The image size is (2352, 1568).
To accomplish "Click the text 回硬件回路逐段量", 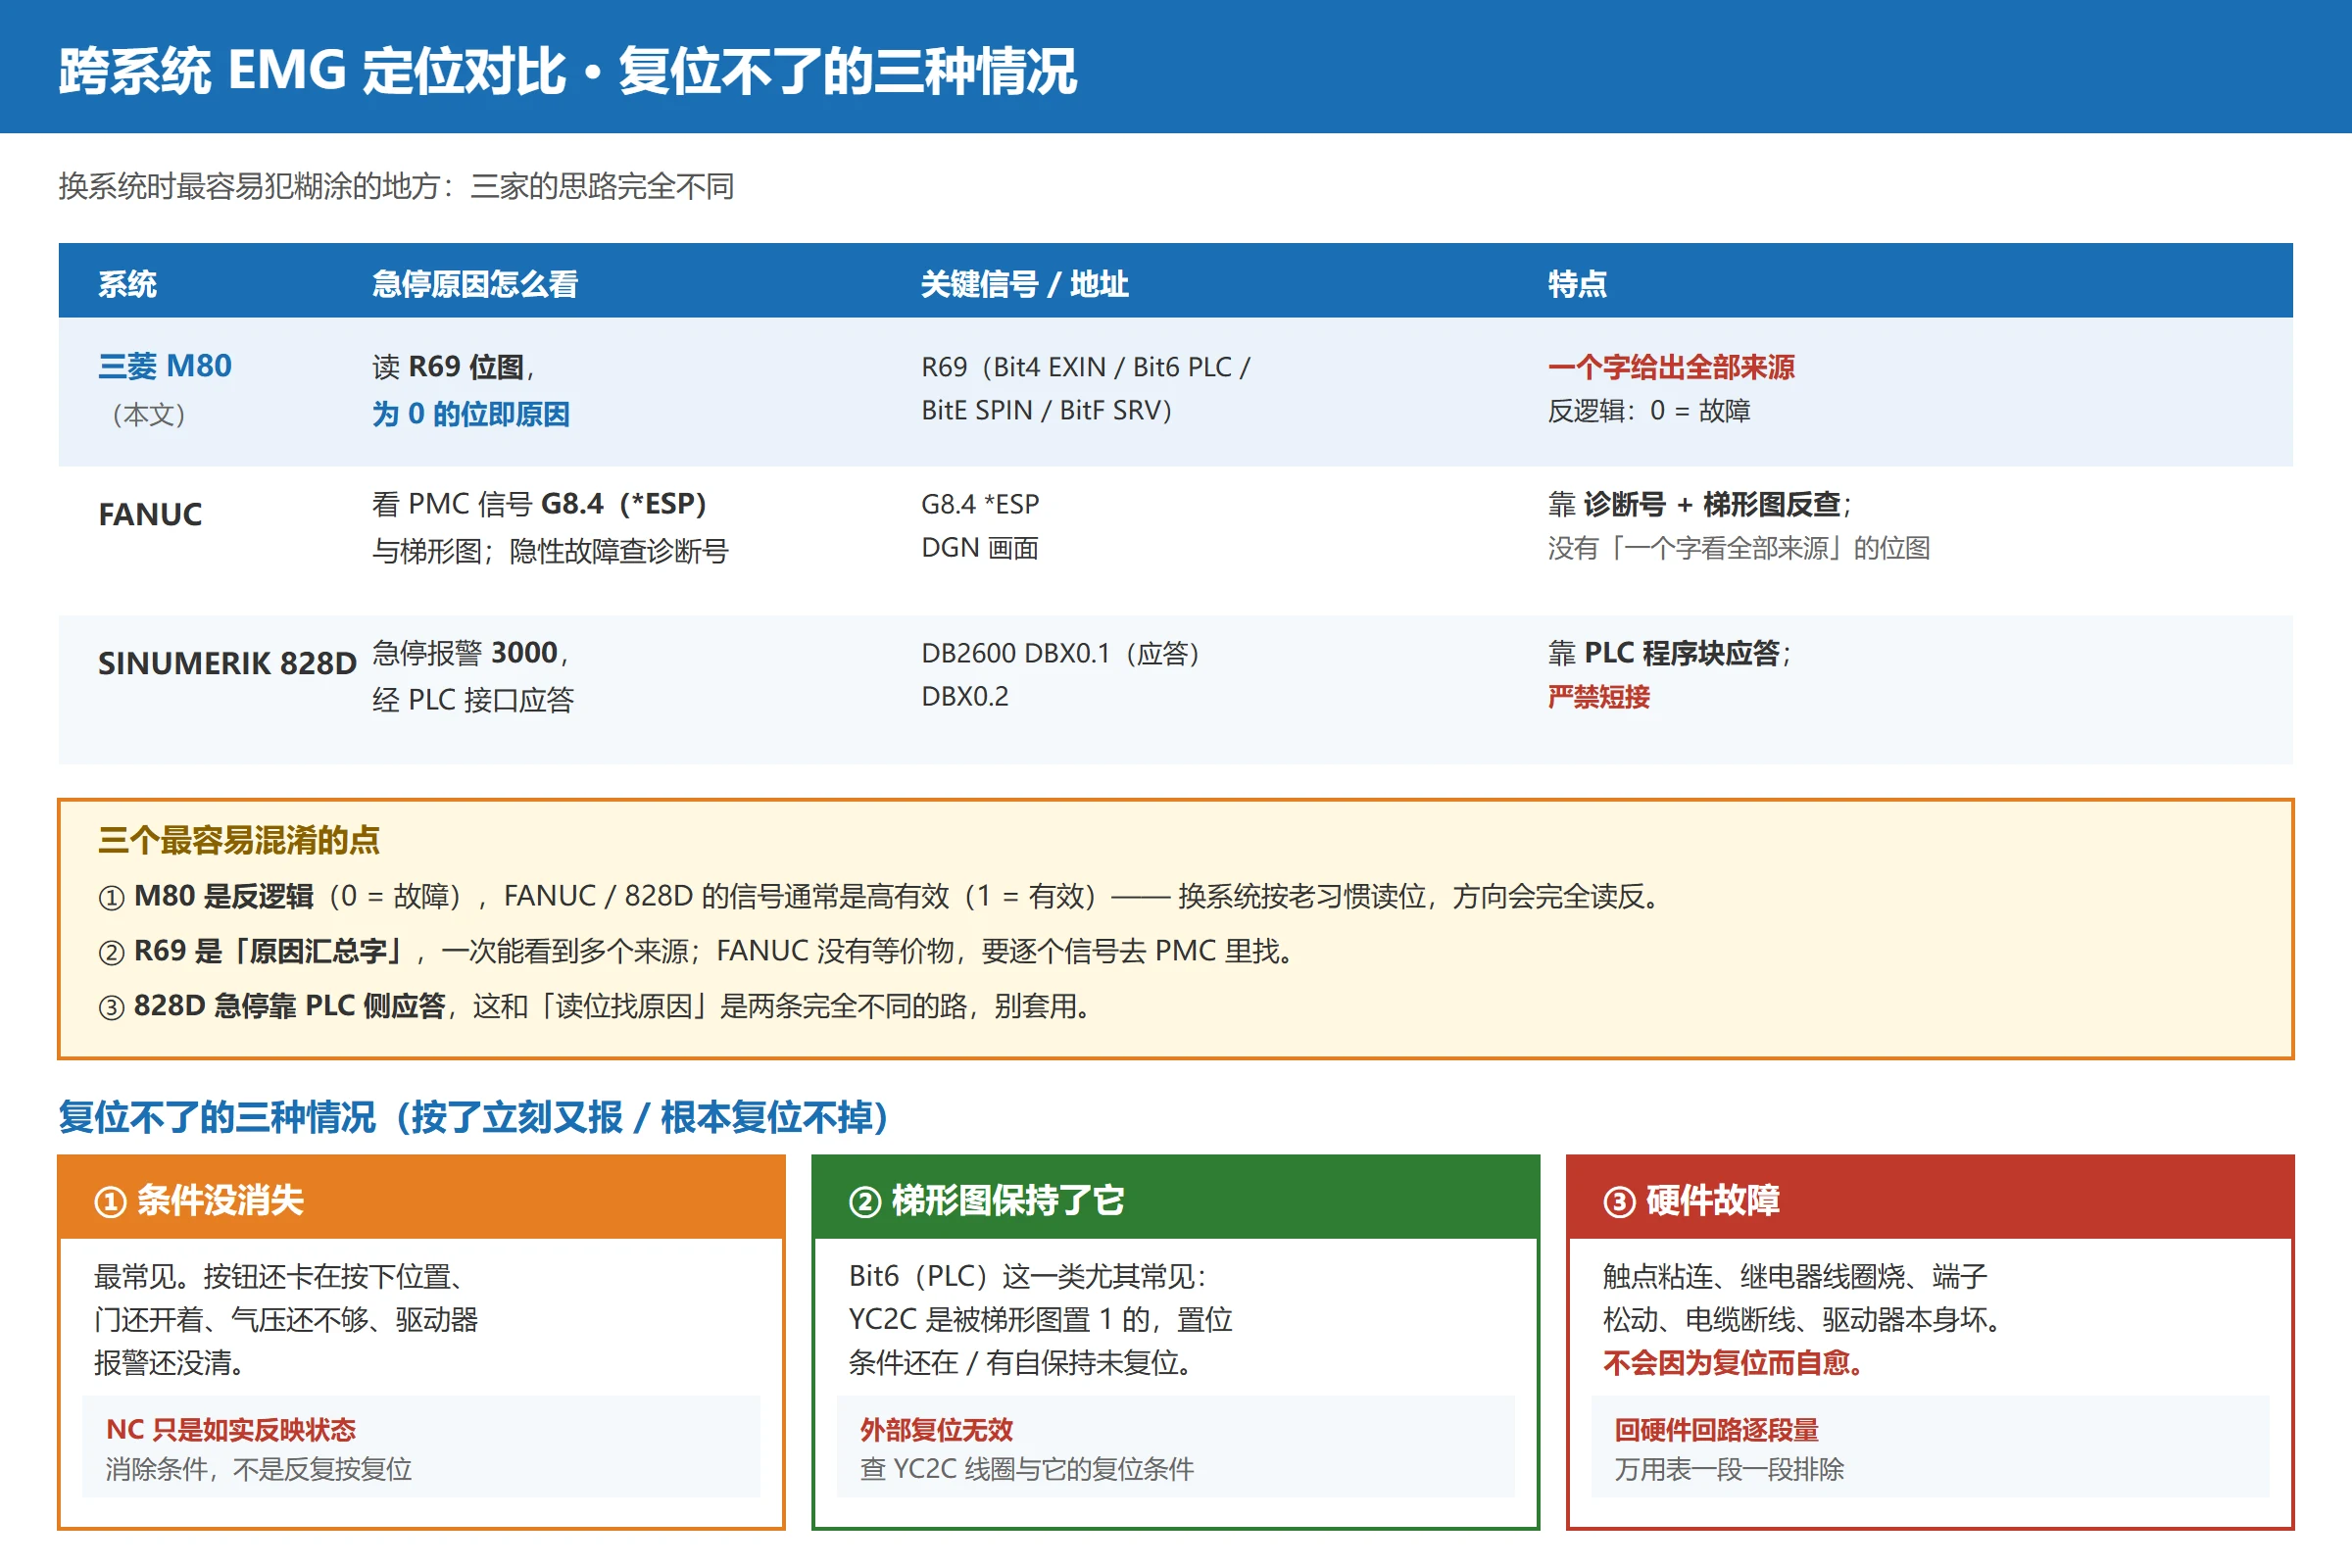I will pos(1716,1430).
